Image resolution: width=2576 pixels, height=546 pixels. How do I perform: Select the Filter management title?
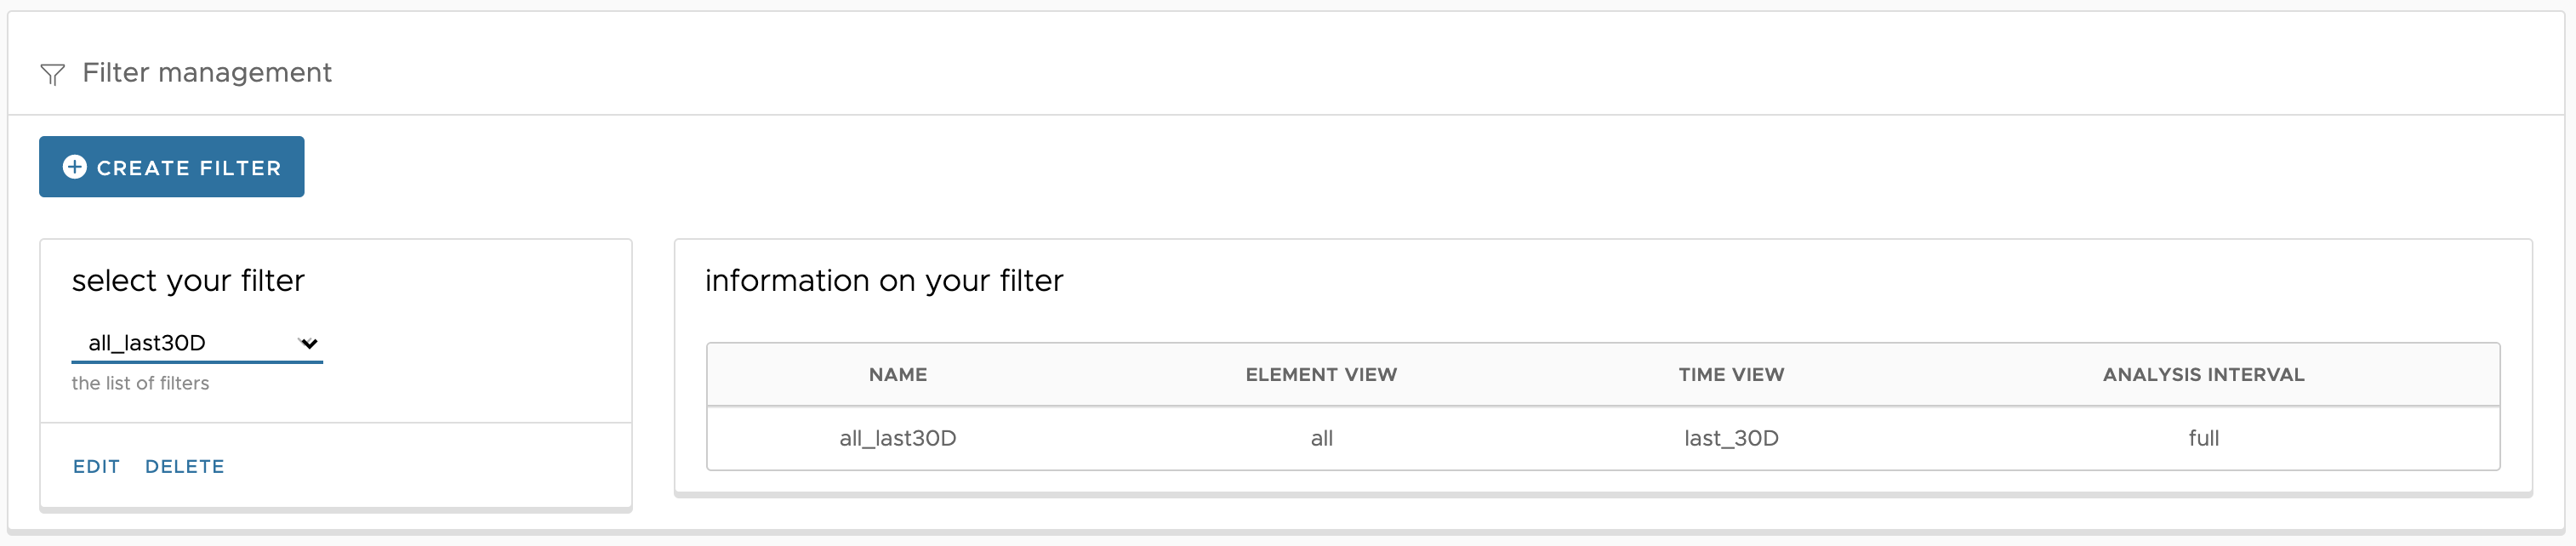point(207,73)
